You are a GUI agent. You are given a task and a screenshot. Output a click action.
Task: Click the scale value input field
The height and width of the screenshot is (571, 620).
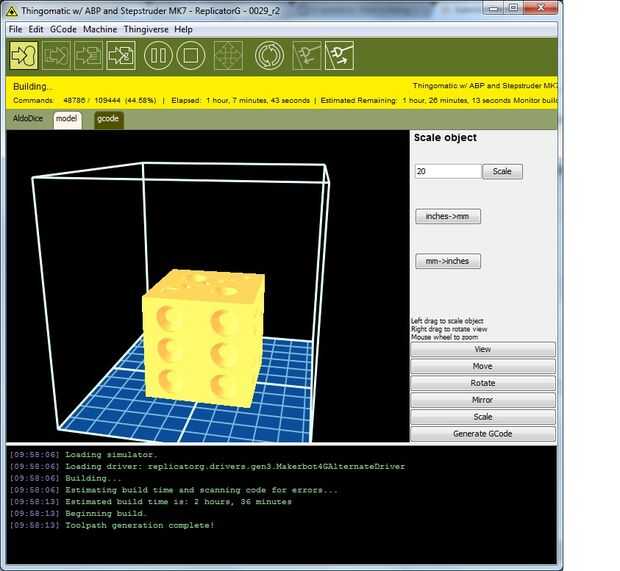coord(448,172)
